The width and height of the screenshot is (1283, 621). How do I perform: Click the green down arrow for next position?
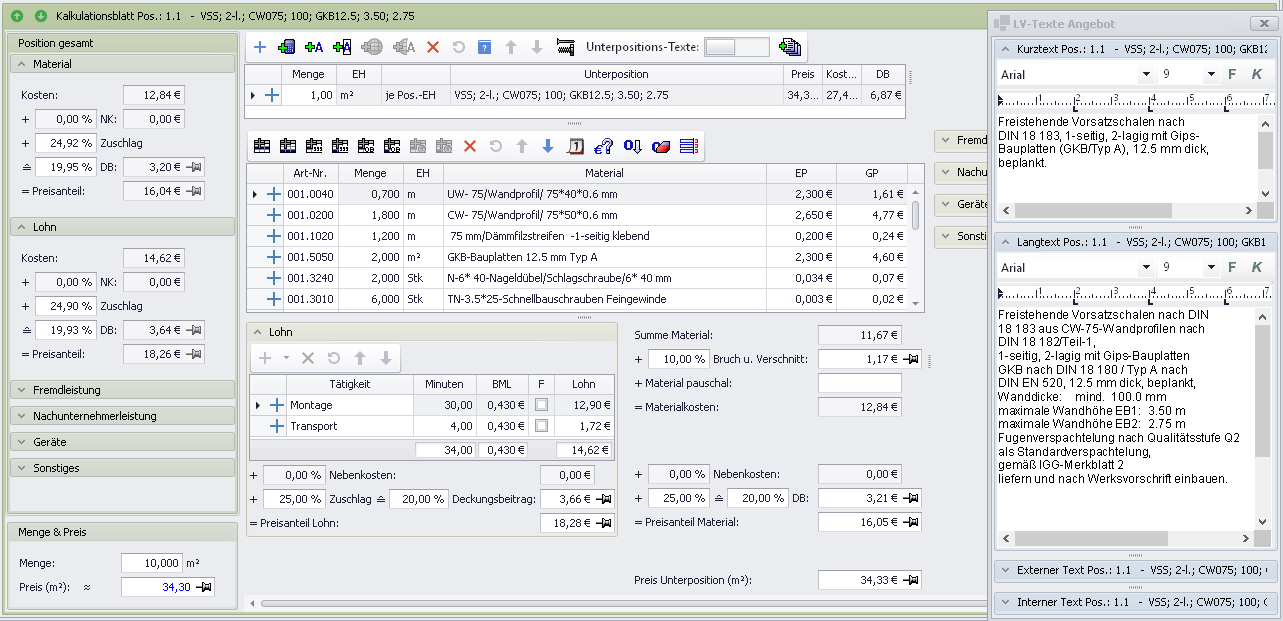coord(40,16)
